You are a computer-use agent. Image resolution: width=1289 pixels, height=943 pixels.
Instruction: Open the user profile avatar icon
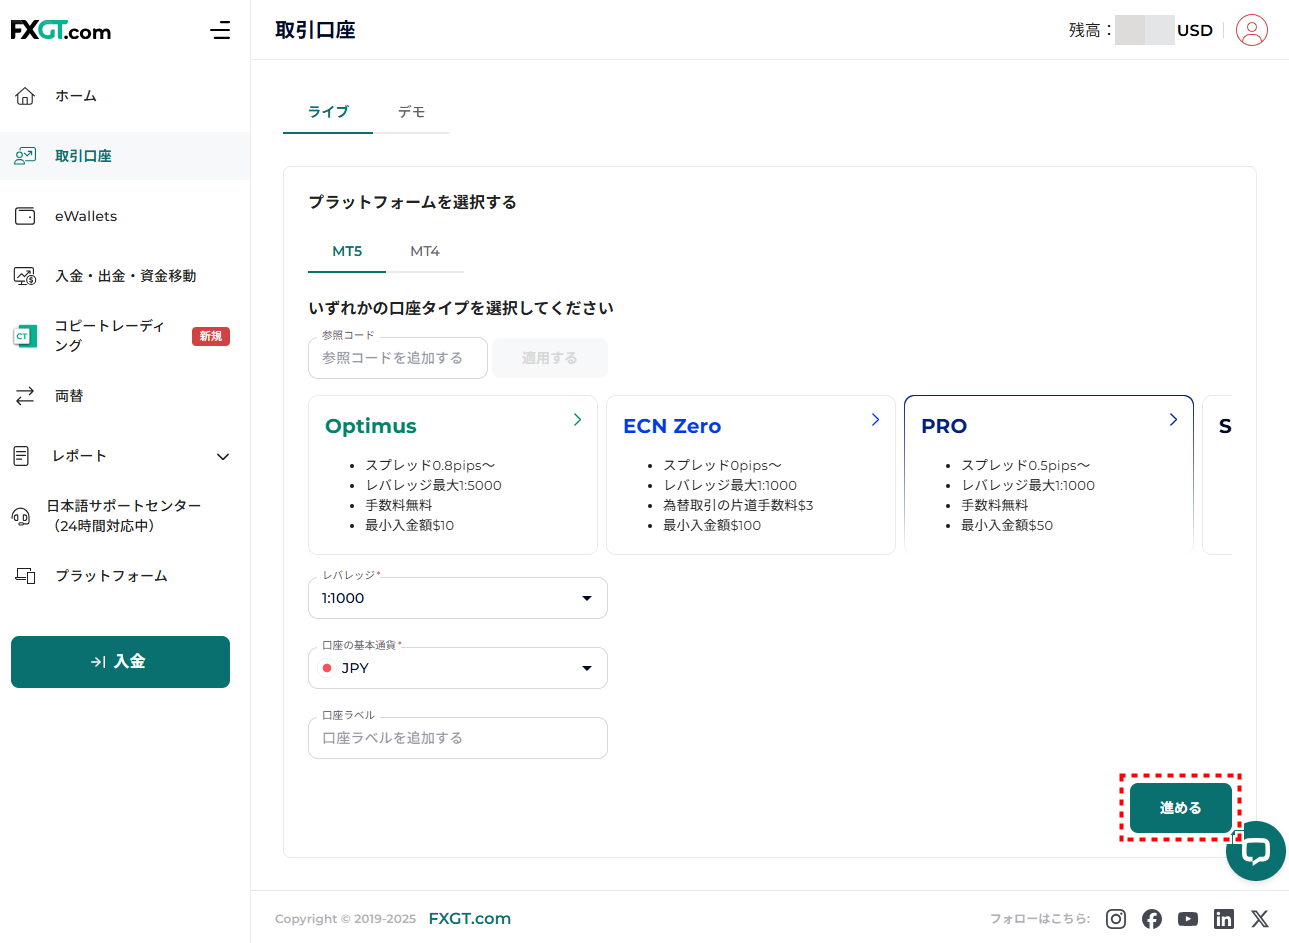click(1251, 30)
